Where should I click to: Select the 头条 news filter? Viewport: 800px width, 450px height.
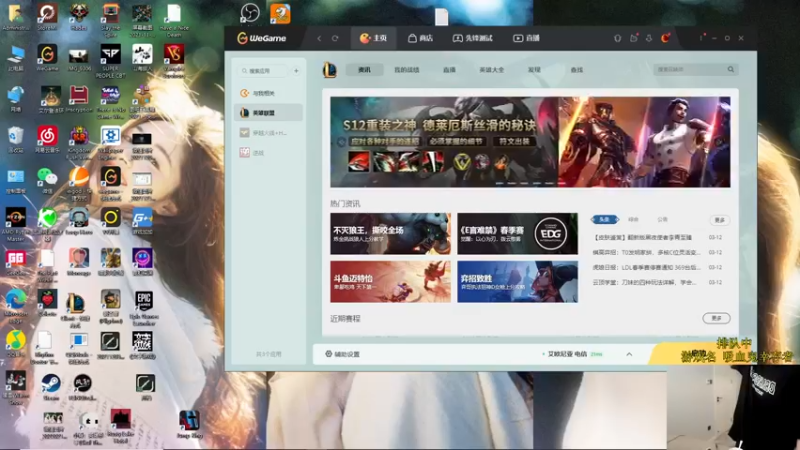click(605, 219)
